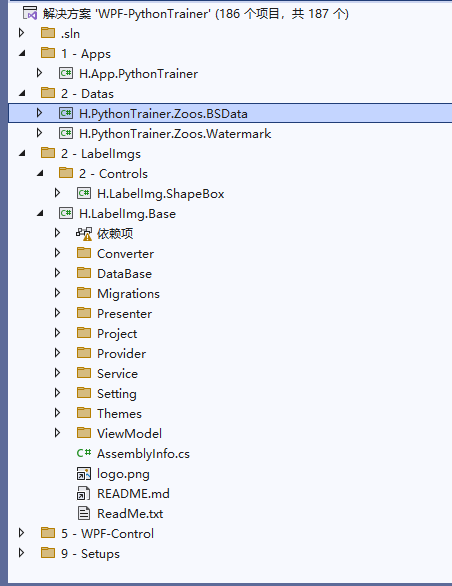The width and height of the screenshot is (452, 586).
Task: Click the H.PythonTrainer.Zoos.BSData project icon
Action: [66, 113]
